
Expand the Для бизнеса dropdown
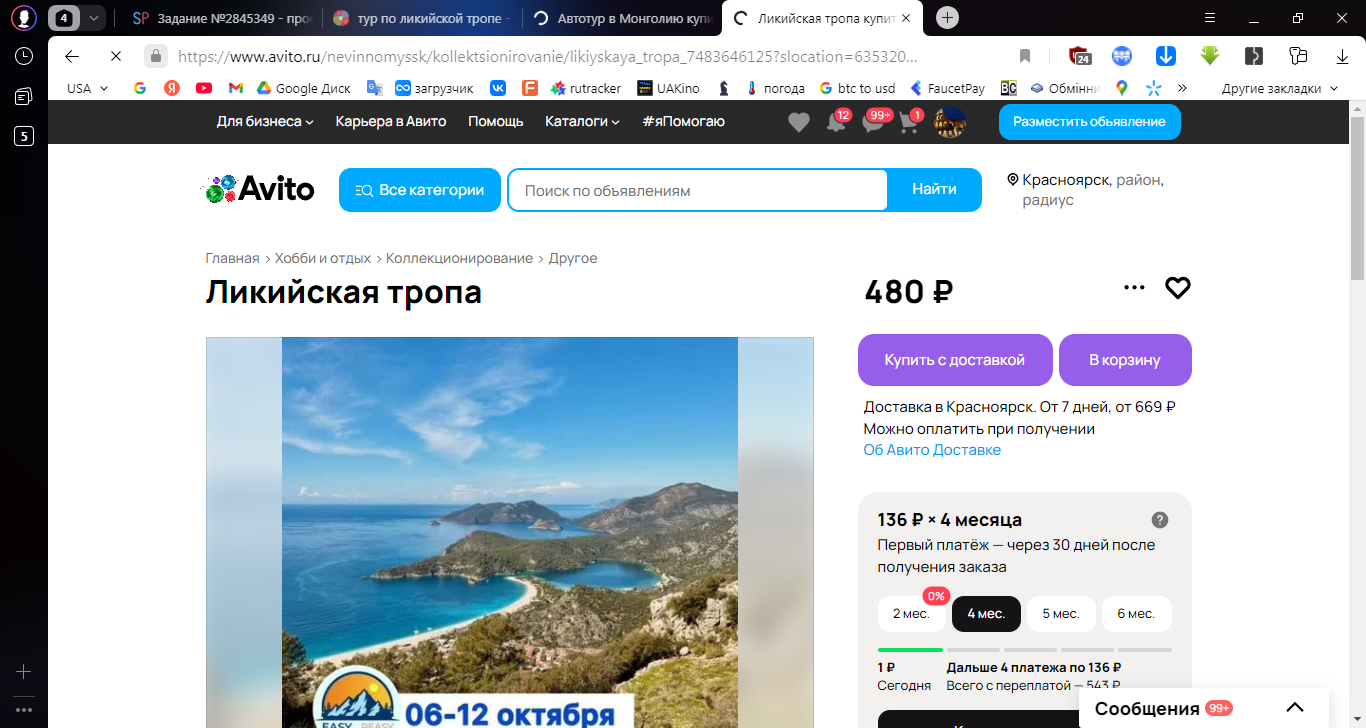click(265, 122)
